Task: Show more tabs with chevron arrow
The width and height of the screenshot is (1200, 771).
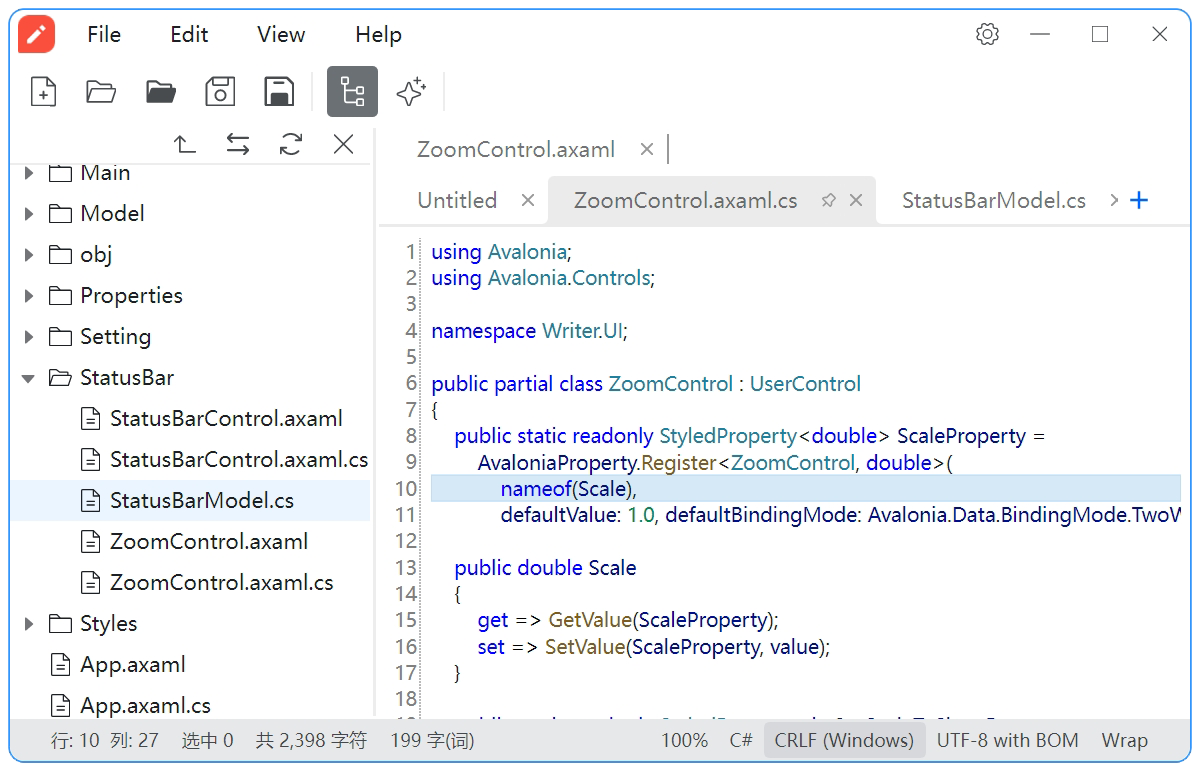Action: pos(1114,200)
